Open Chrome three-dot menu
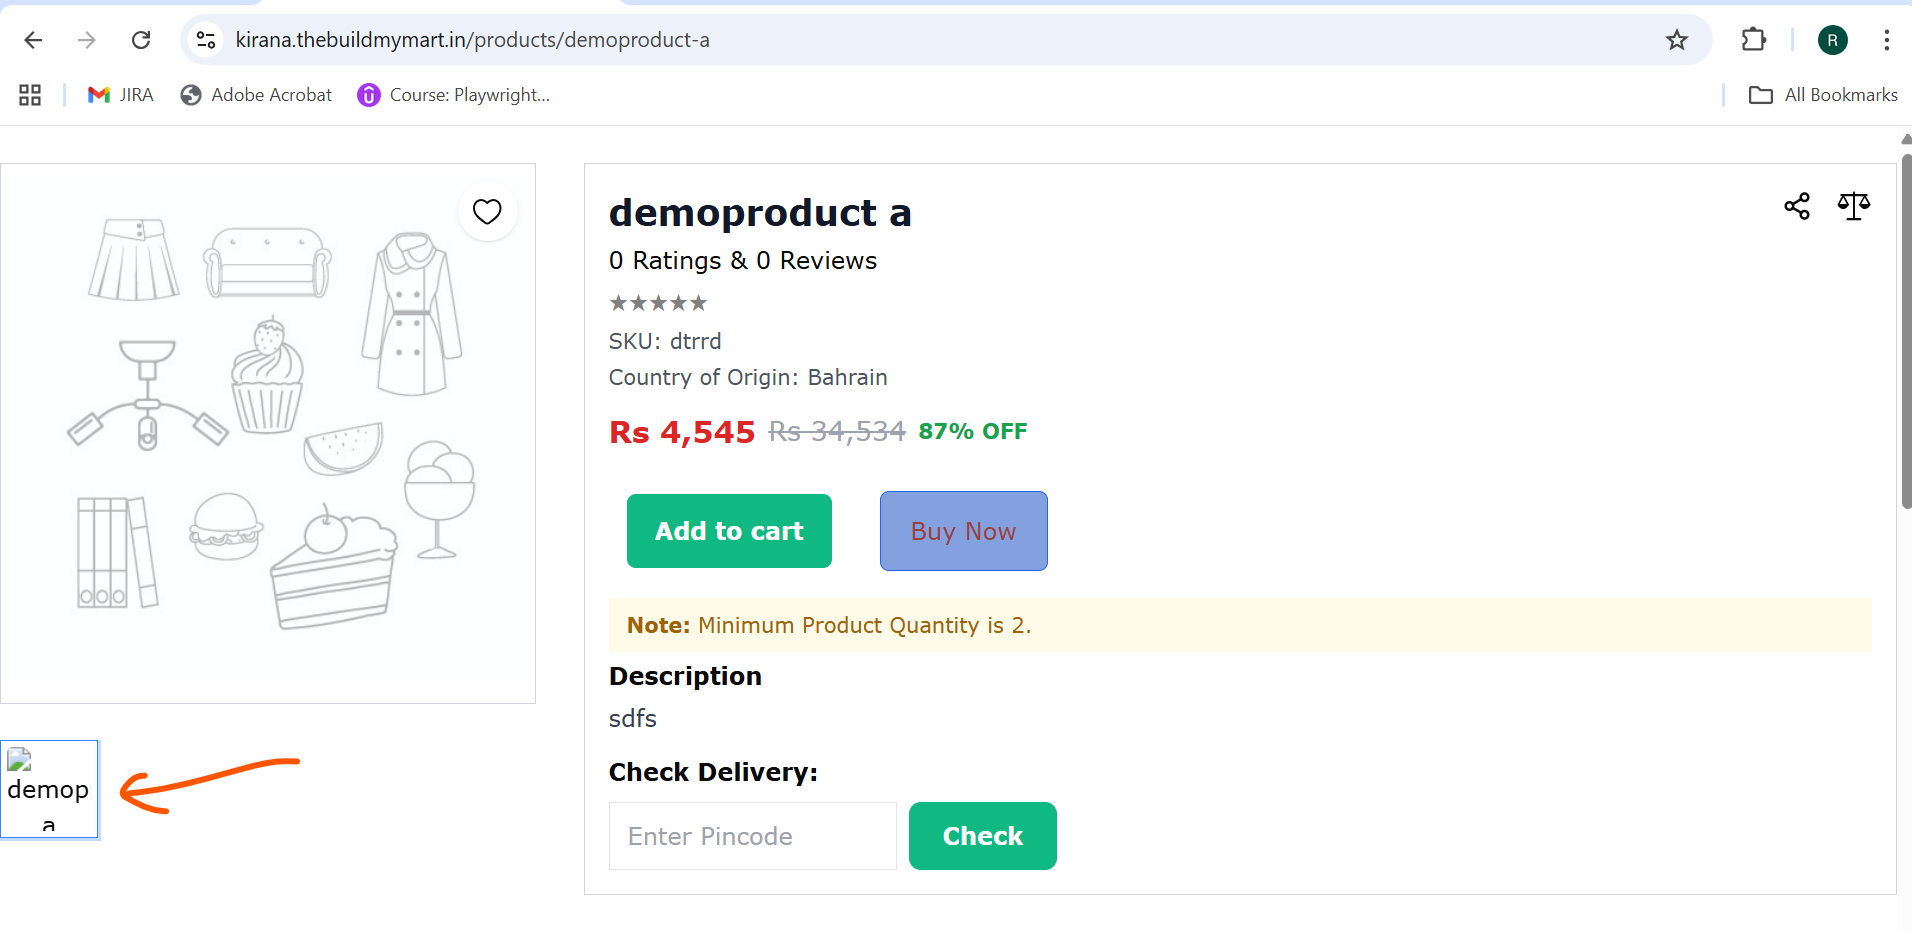 click(x=1887, y=40)
